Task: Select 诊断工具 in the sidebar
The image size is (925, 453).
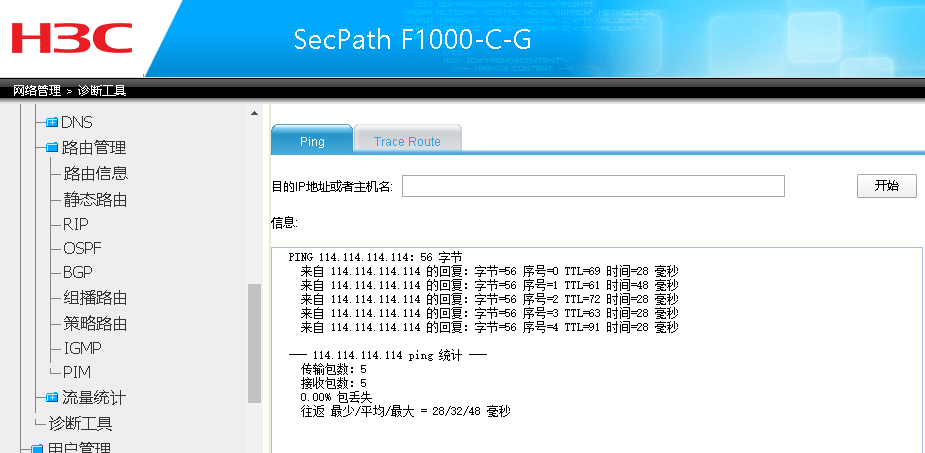Action: point(80,424)
